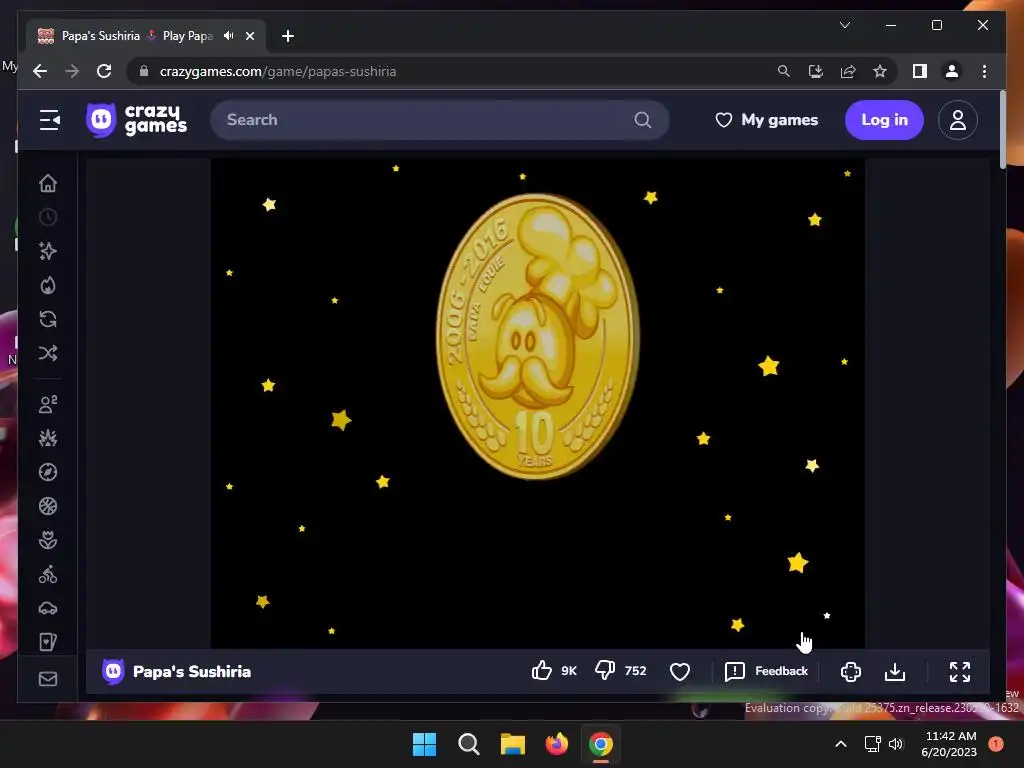Open Recently played clock icon

pyautogui.click(x=48, y=217)
